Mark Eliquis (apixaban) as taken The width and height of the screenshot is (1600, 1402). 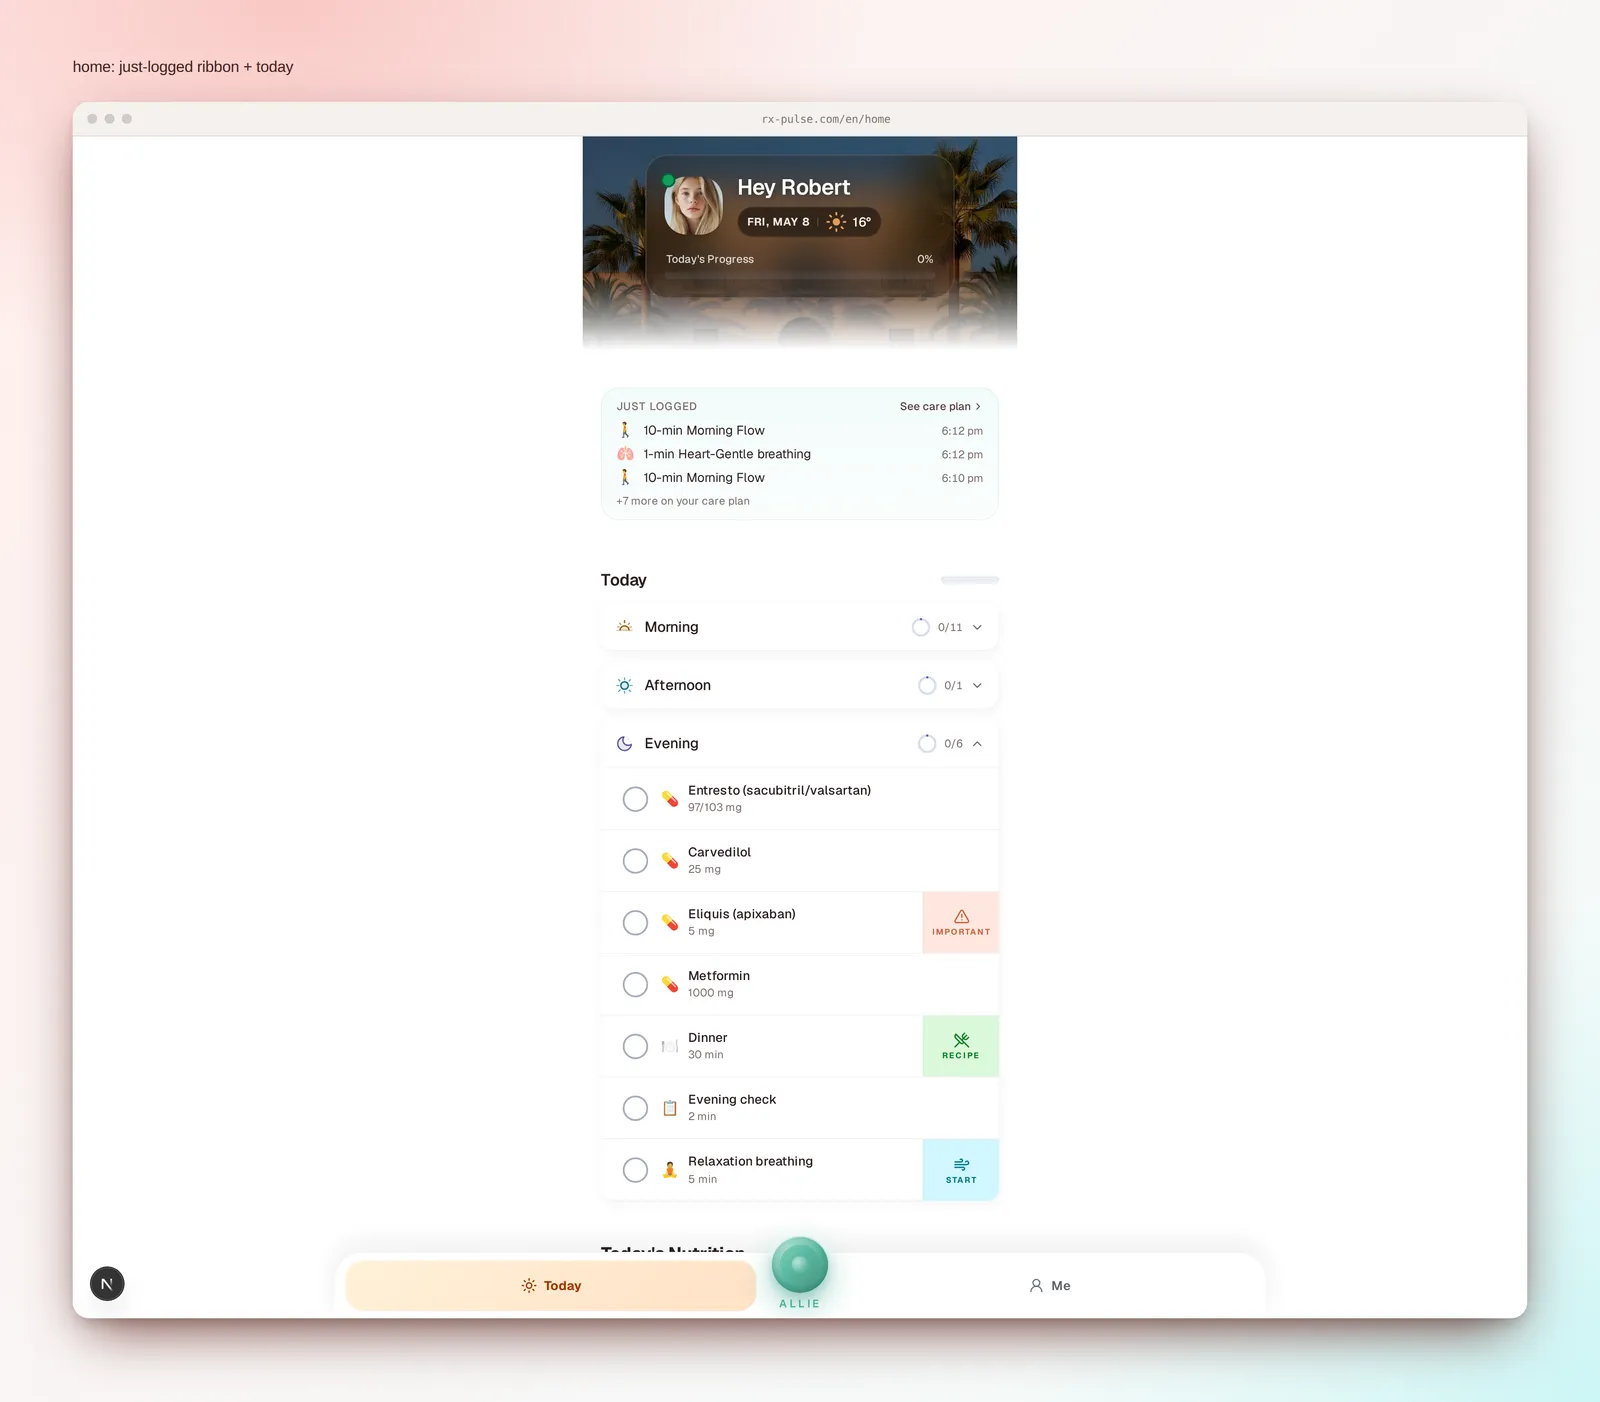tap(635, 923)
